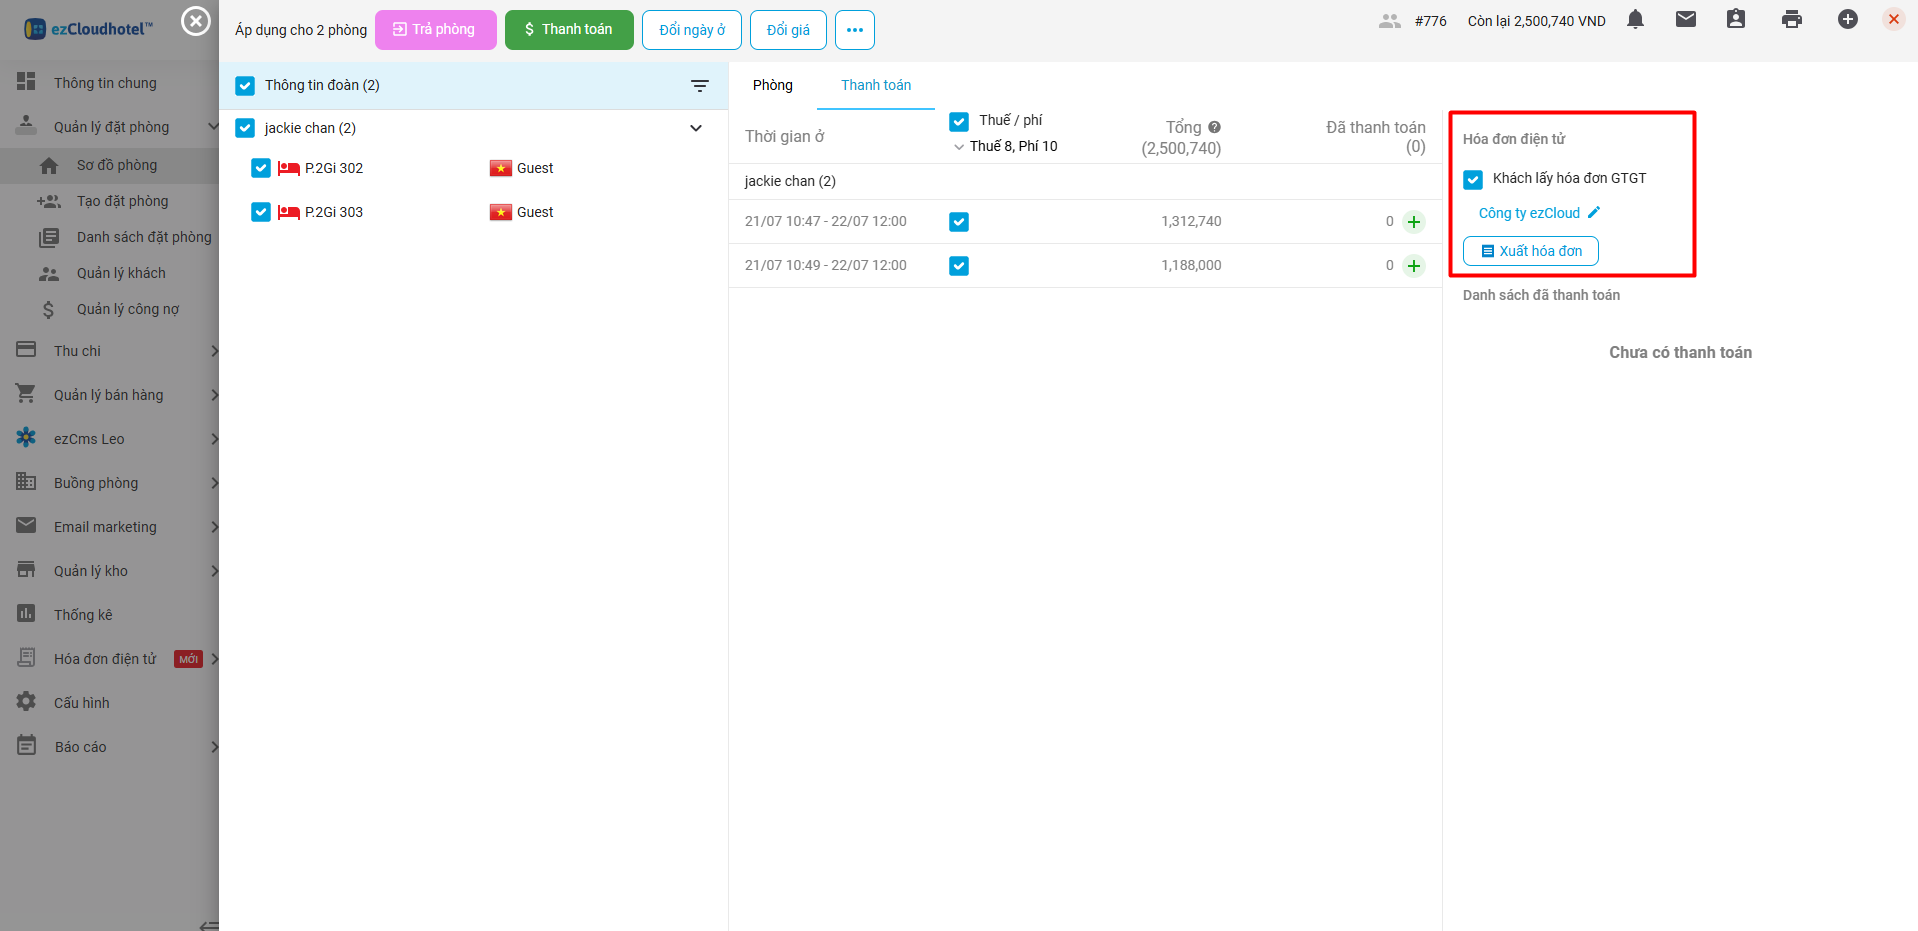Screen dimensions: 1918x931
Task: Click the guest profile badge icon
Action: click(1736, 20)
